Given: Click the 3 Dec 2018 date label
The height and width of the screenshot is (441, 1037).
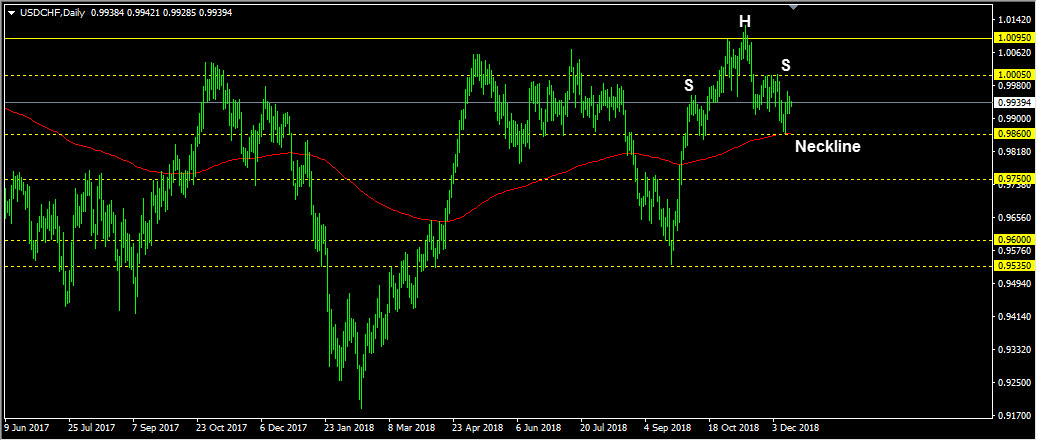Looking at the screenshot, I should point(797,427).
